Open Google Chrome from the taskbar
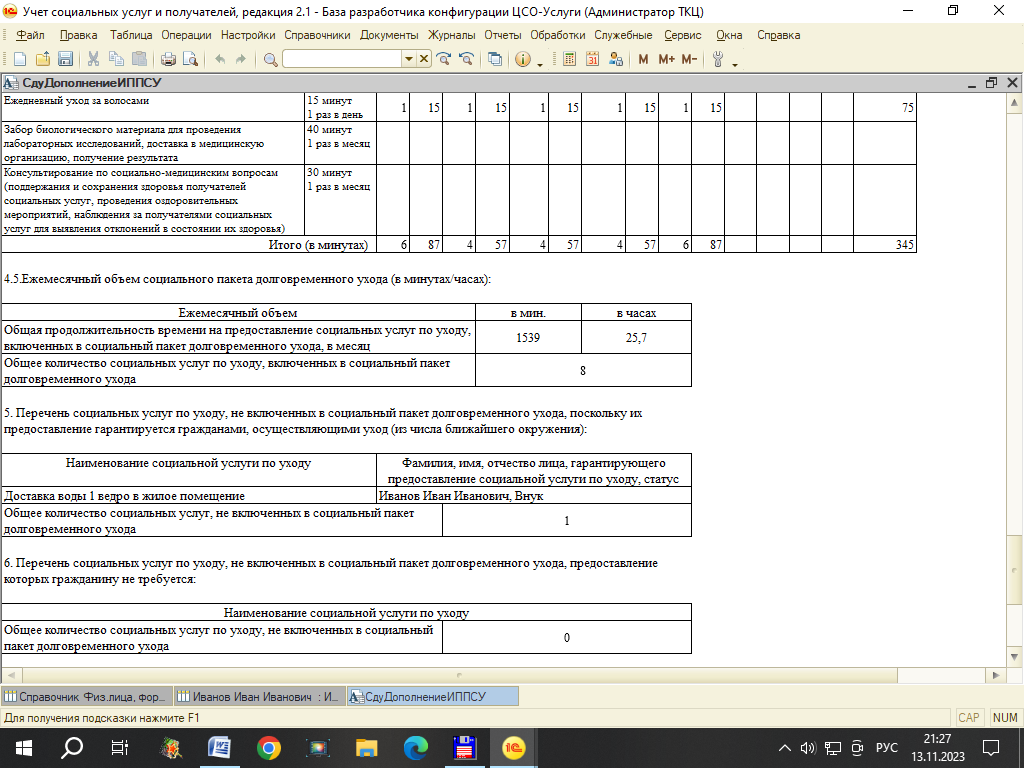Viewport: 1024px width, 768px height. [x=268, y=747]
